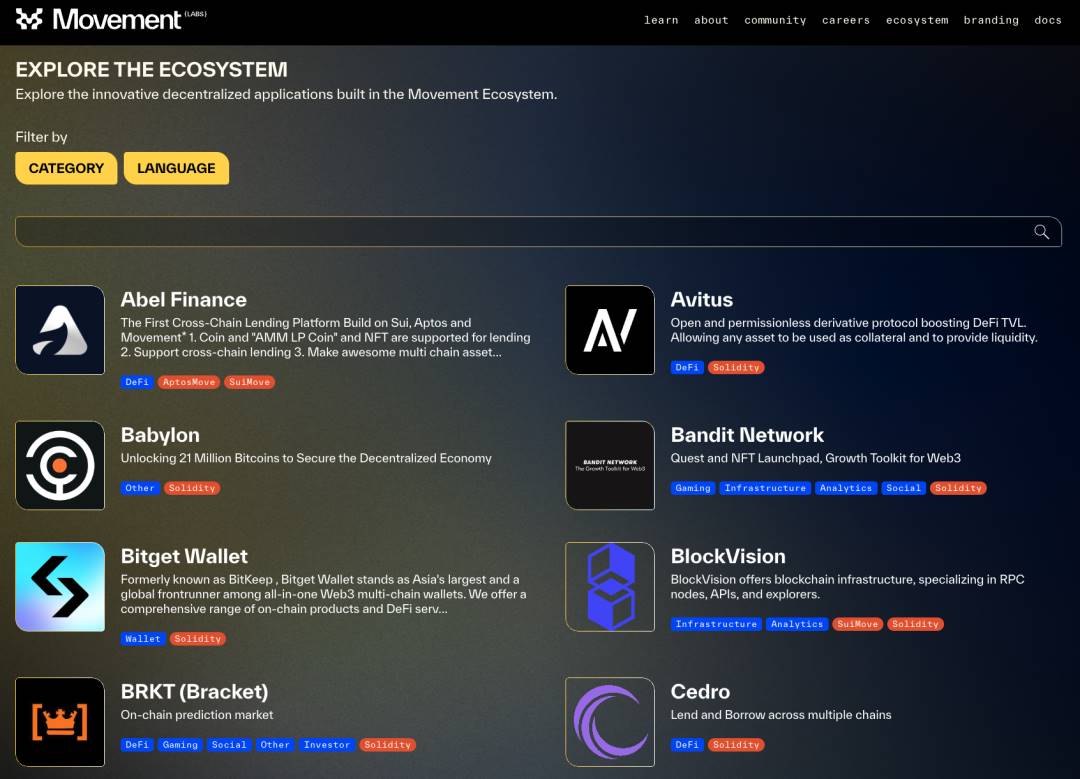Image resolution: width=1080 pixels, height=779 pixels.
Task: Click the Avitus project logo
Action: click(x=610, y=330)
